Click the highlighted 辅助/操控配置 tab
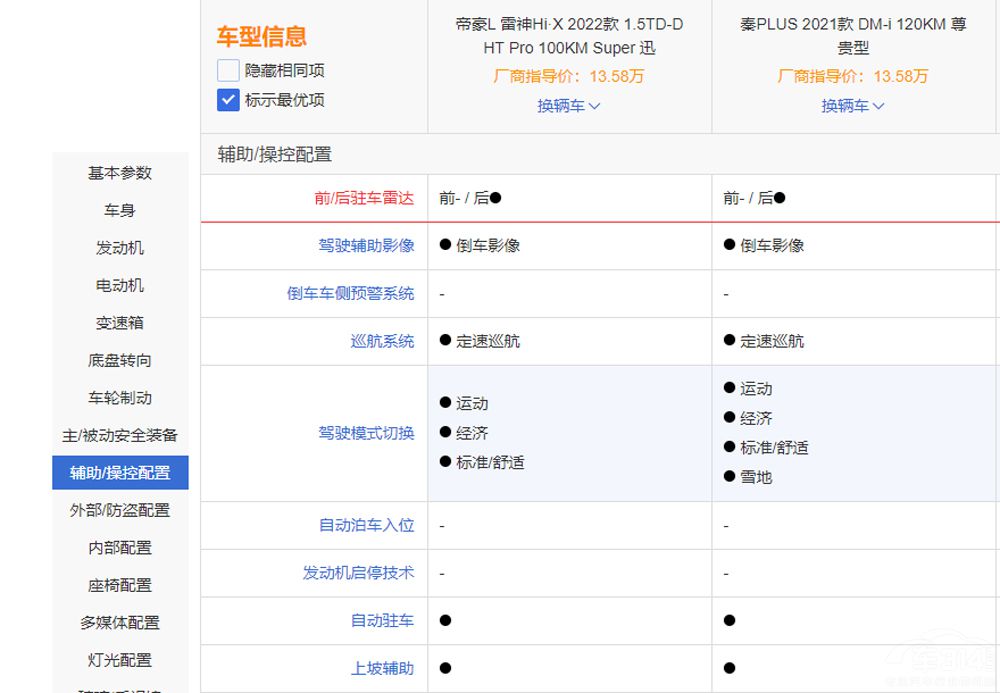The width and height of the screenshot is (1000, 693). pyautogui.click(x=120, y=473)
